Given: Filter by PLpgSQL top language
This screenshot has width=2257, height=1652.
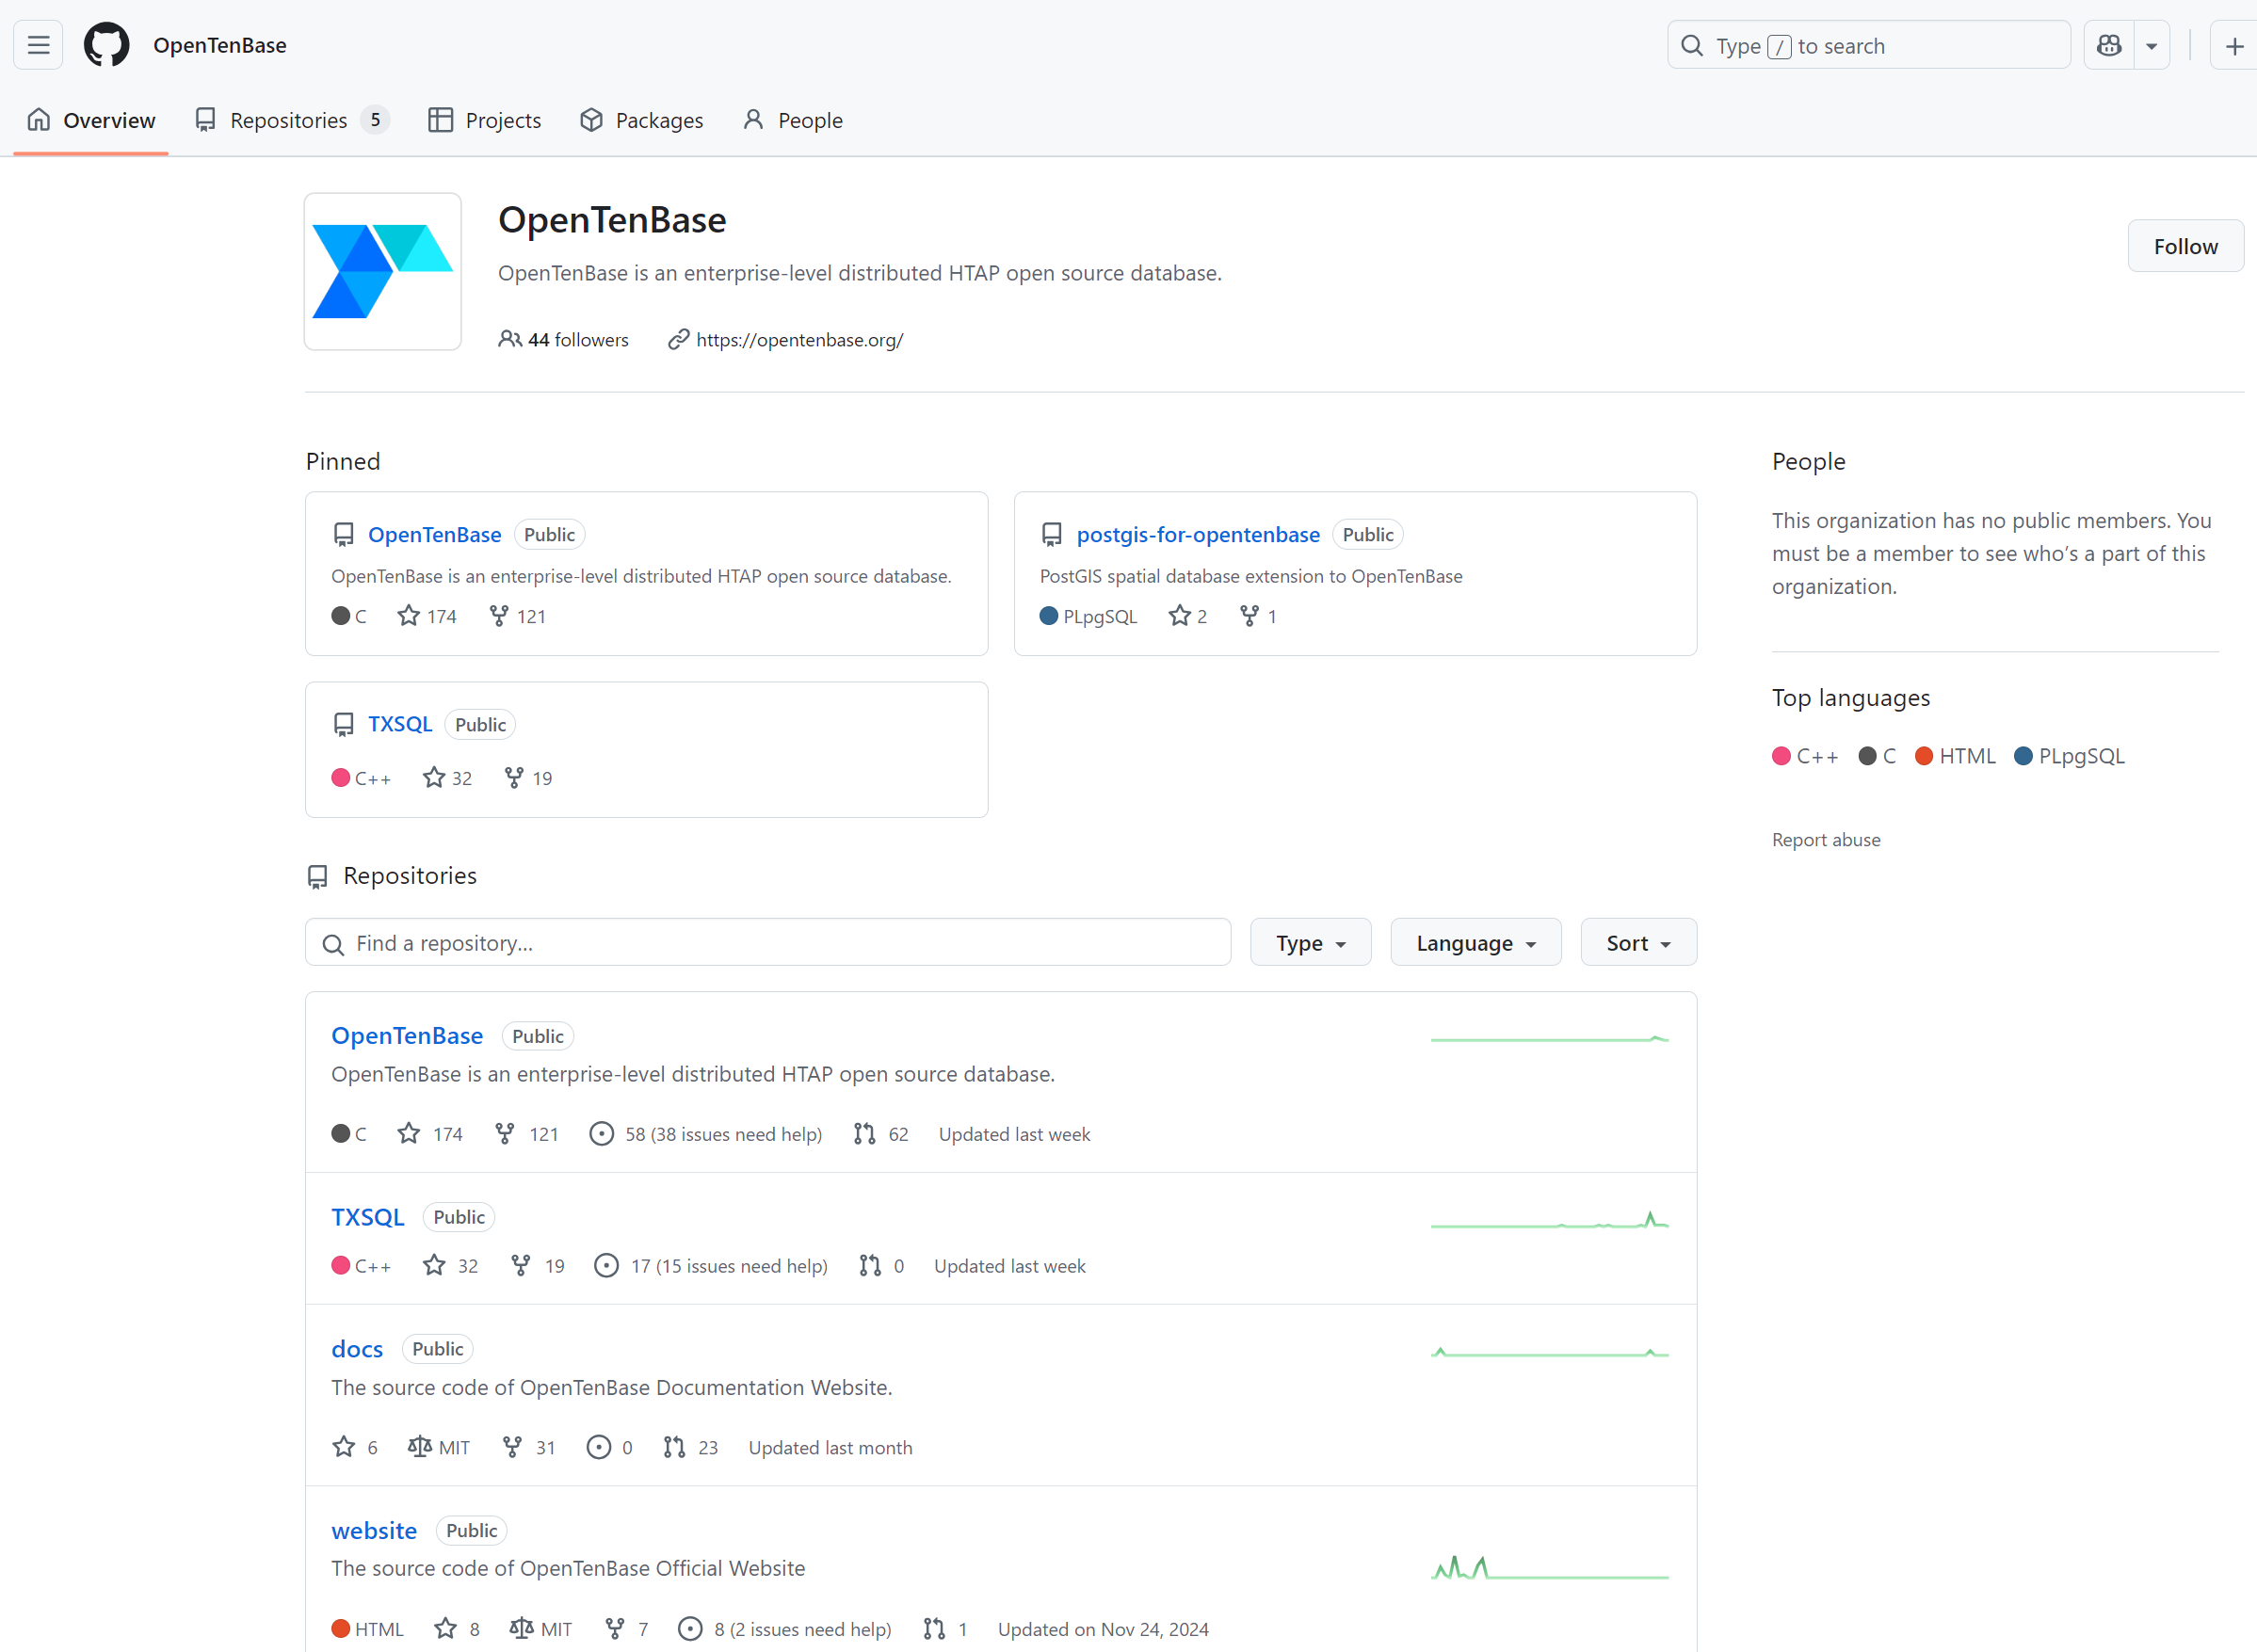Looking at the screenshot, I should [x=2069, y=756].
